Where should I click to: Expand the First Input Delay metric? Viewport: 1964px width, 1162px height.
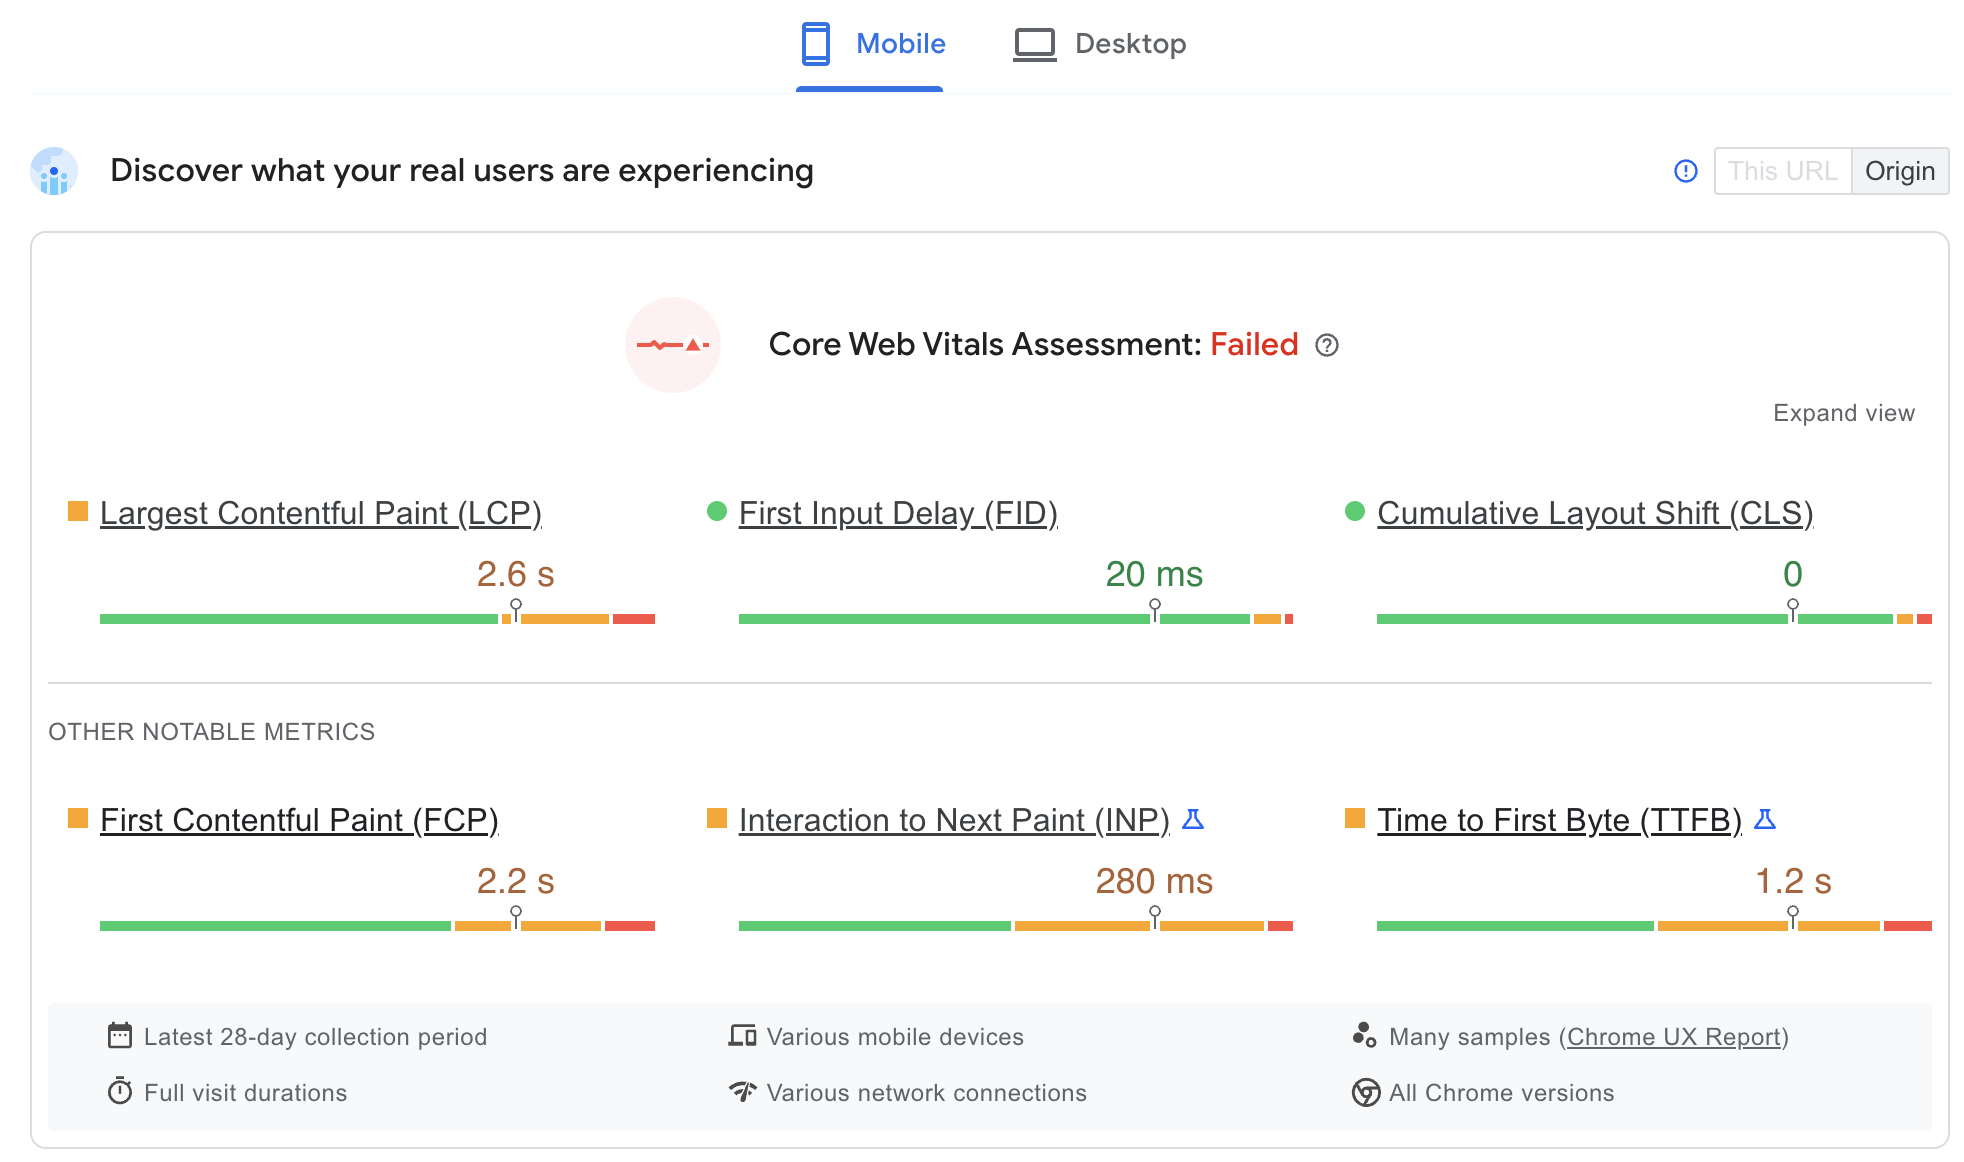(899, 513)
